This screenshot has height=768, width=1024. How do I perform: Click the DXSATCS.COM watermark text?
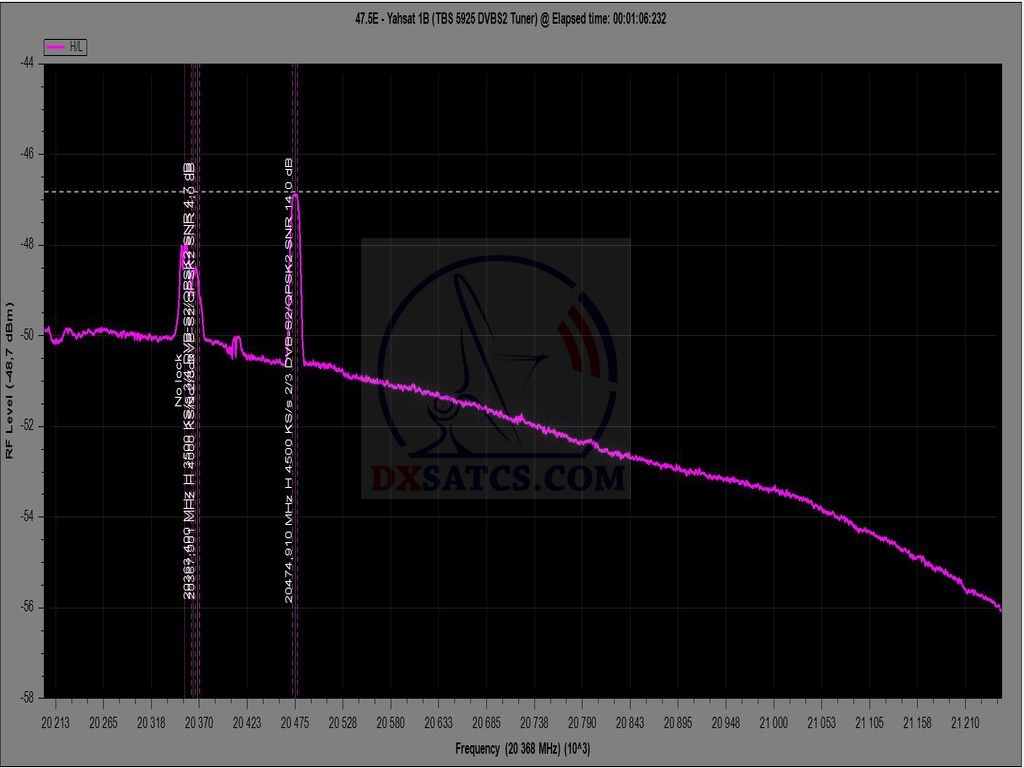click(x=497, y=478)
